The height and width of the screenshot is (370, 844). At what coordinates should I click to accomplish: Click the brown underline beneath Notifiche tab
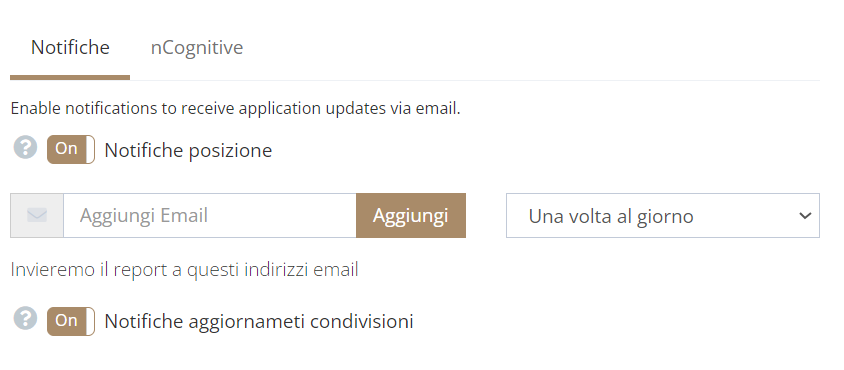coord(70,78)
